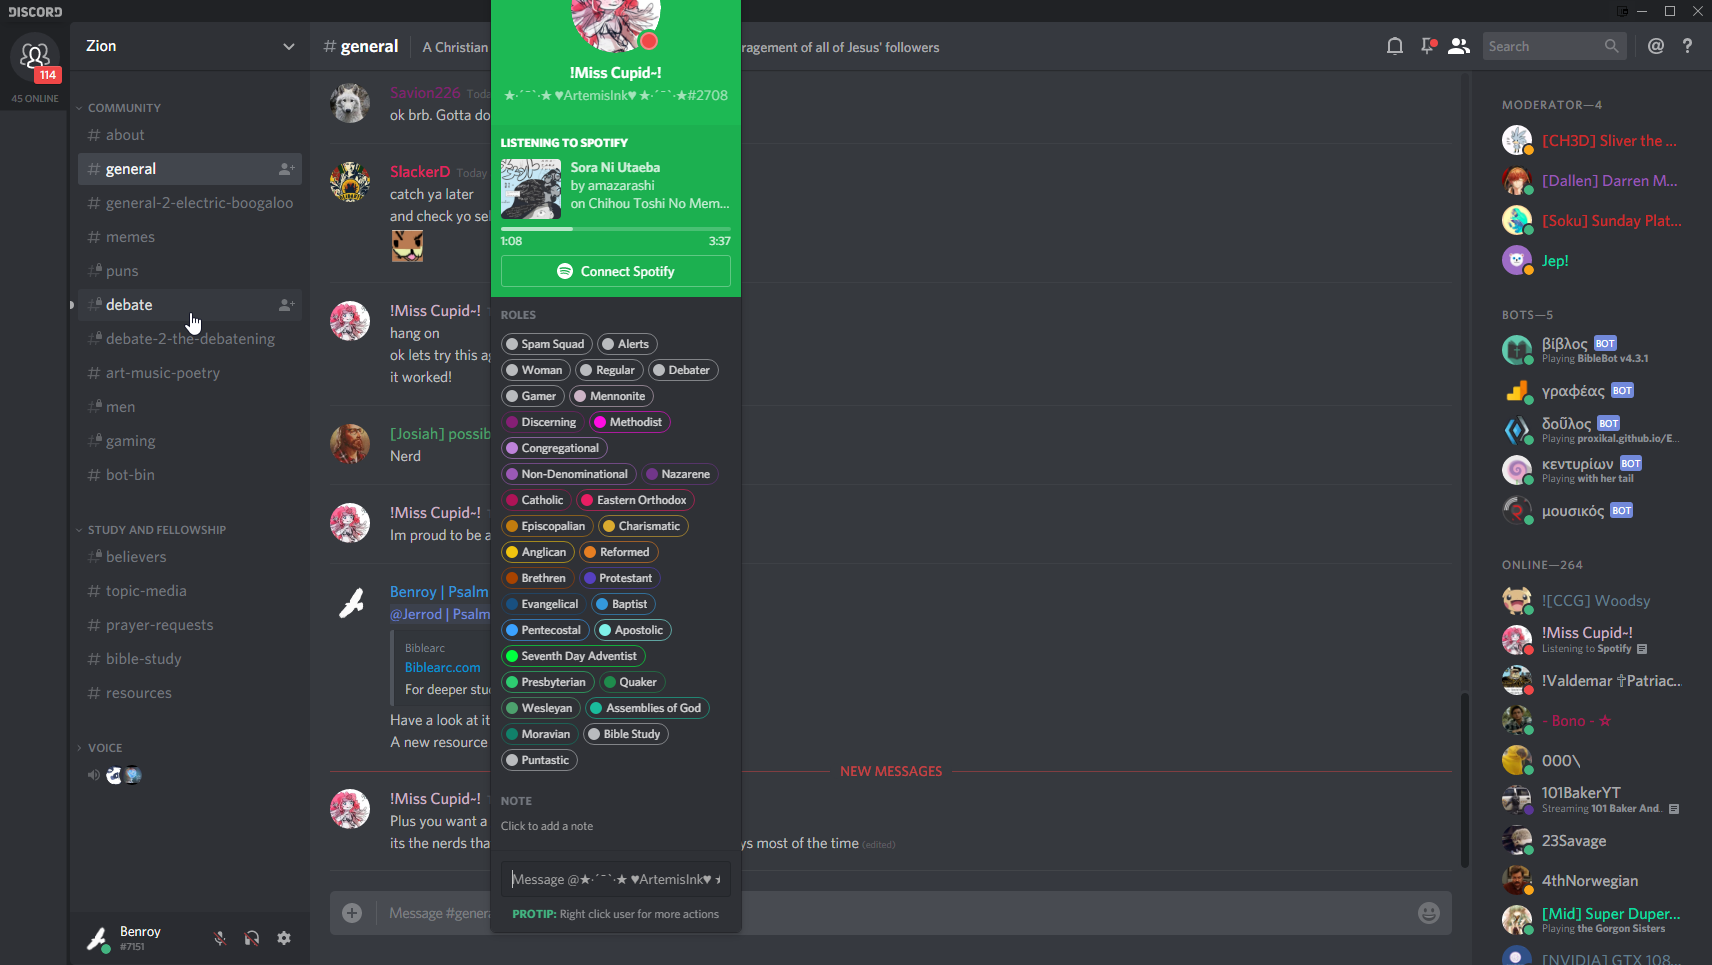Open the Biblearc.com link

click(442, 667)
